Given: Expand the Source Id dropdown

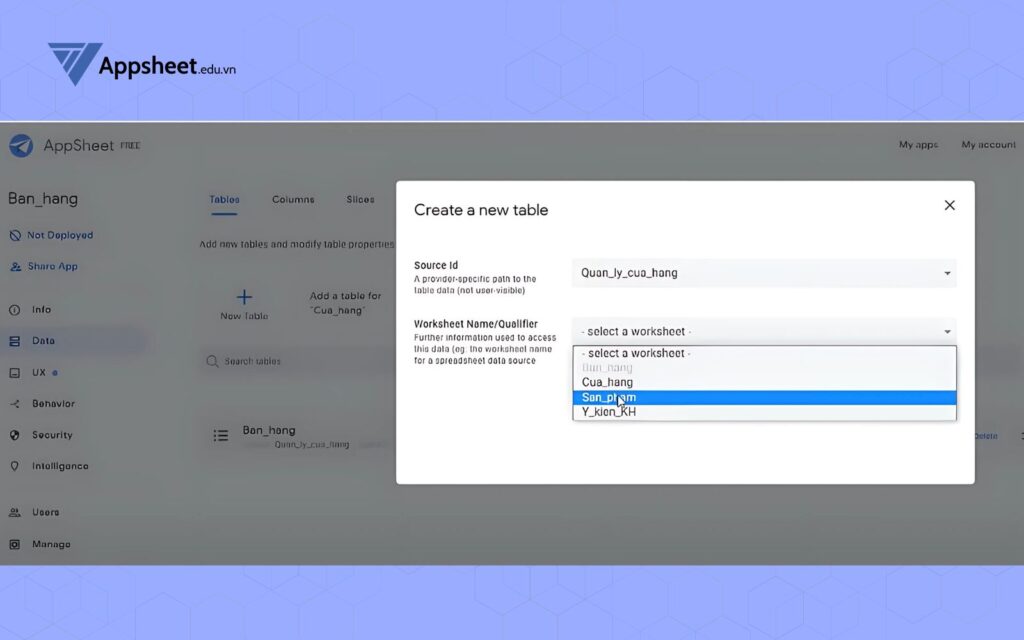Looking at the screenshot, I should [763, 273].
